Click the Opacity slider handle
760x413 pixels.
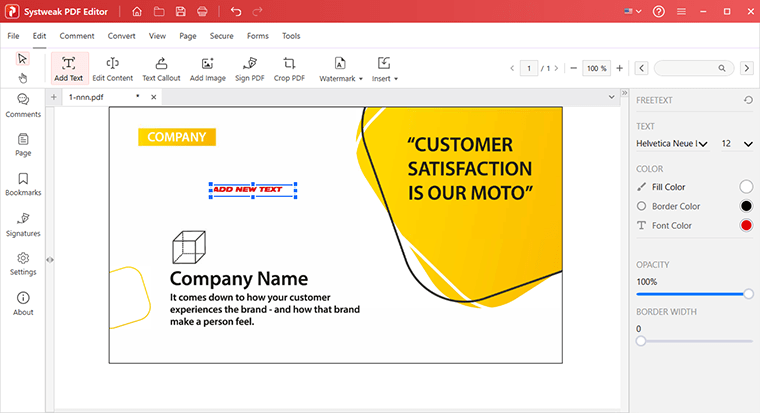tap(748, 294)
